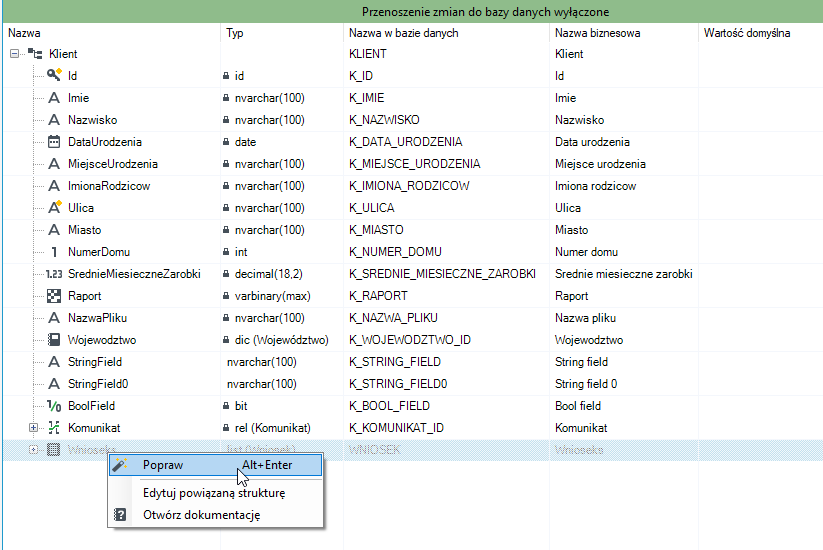Image resolution: width=823 pixels, height=550 pixels.
Task: Click the text icon beside NazwaPliku
Action: (x=54, y=318)
